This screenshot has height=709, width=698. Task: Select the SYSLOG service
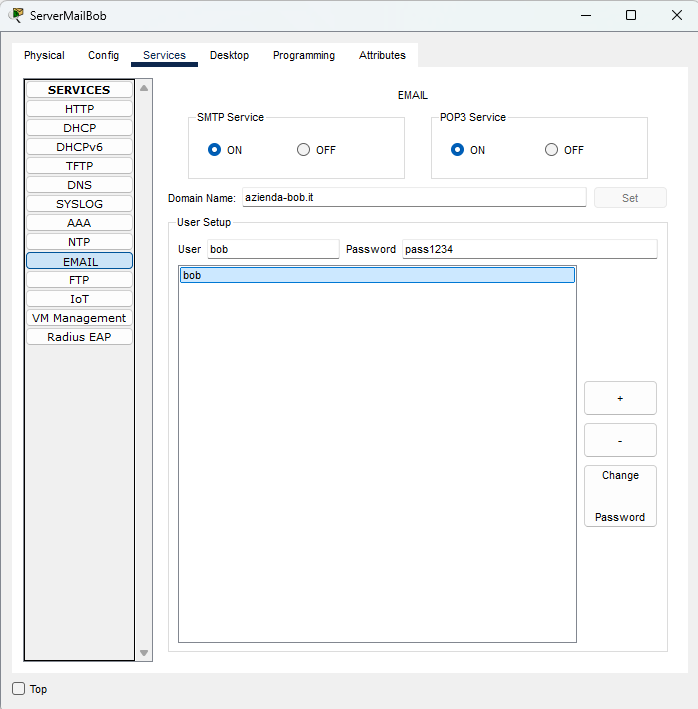pyautogui.click(x=80, y=204)
